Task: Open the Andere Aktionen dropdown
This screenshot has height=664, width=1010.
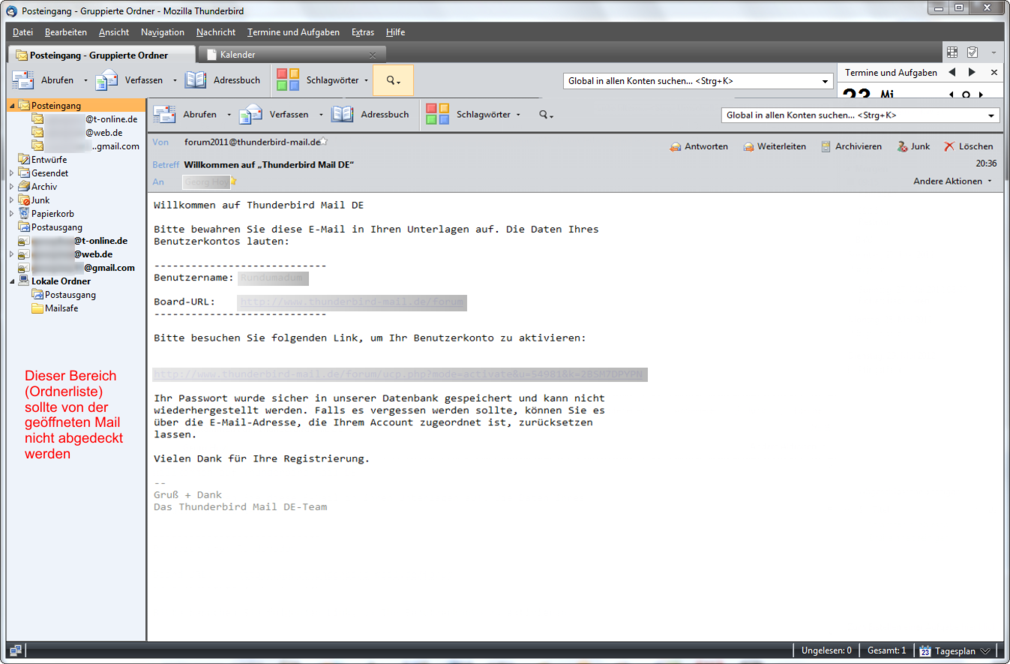Action: click(x=953, y=182)
